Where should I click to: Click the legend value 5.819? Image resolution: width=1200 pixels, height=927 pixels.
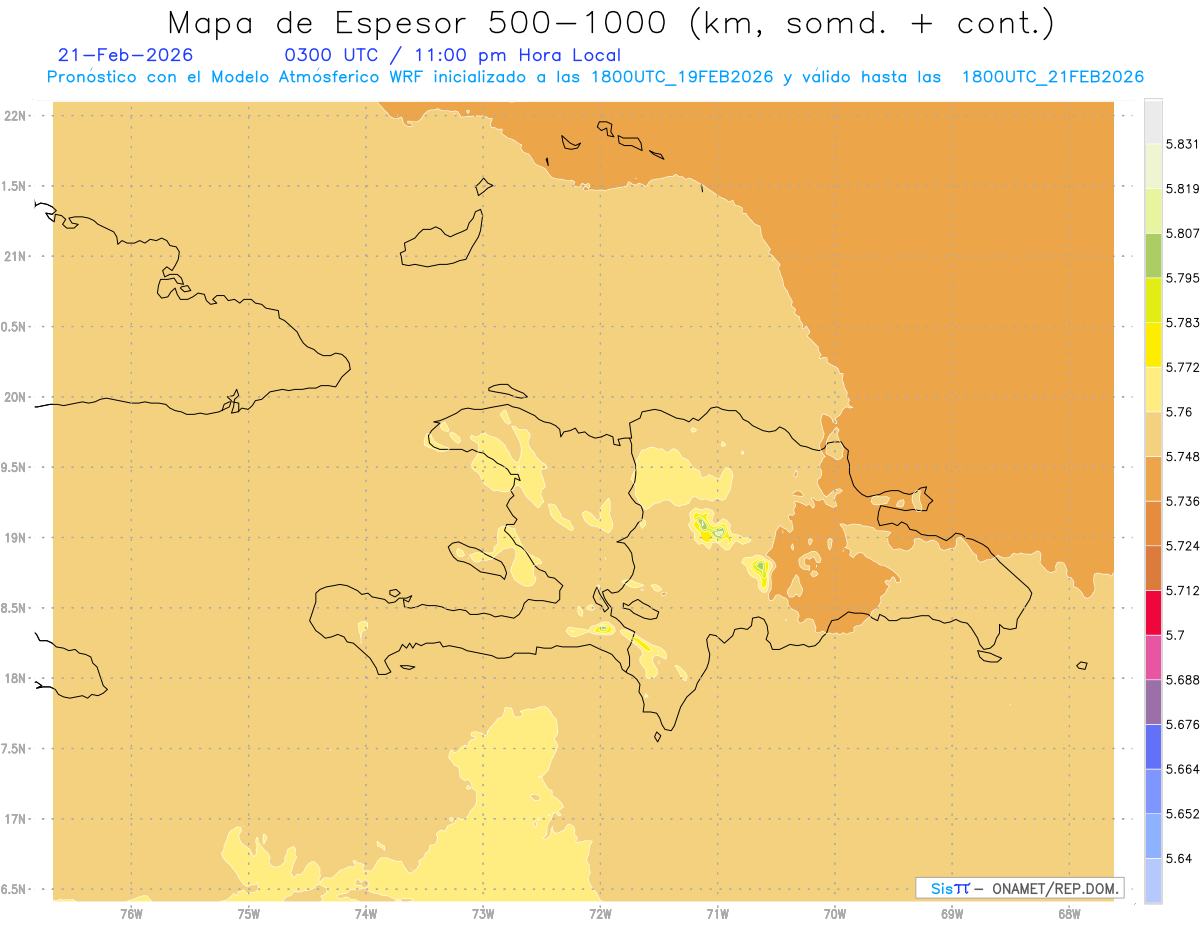pos(1182,189)
